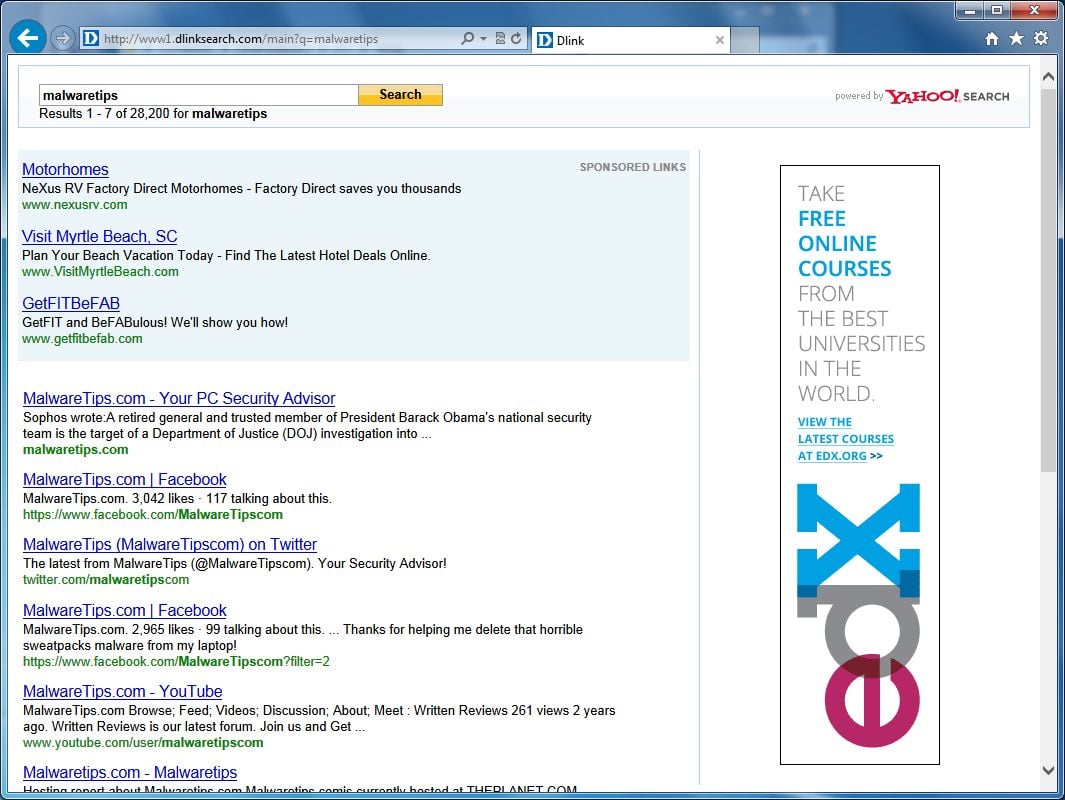Open MalwareTips.com - YouTube result
Viewport: 1065px width, 800px height.
click(123, 691)
